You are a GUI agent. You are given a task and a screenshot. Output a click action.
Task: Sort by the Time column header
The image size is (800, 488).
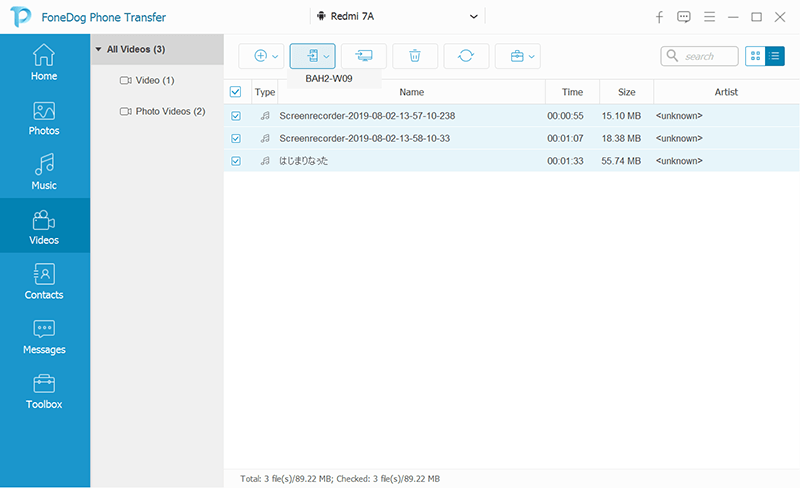[572, 92]
